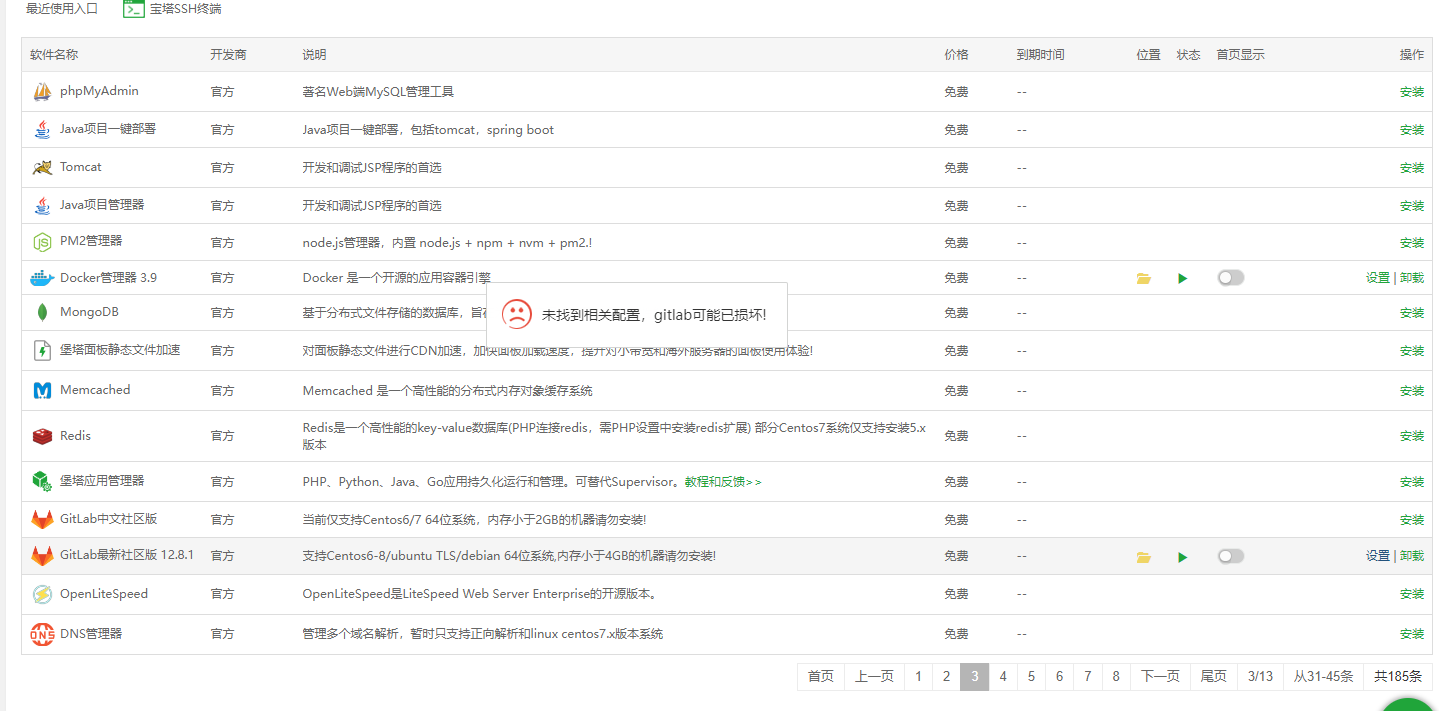The height and width of the screenshot is (711, 1439).
Task: Open the Docker管理器 folder location icon
Action: 1144,279
